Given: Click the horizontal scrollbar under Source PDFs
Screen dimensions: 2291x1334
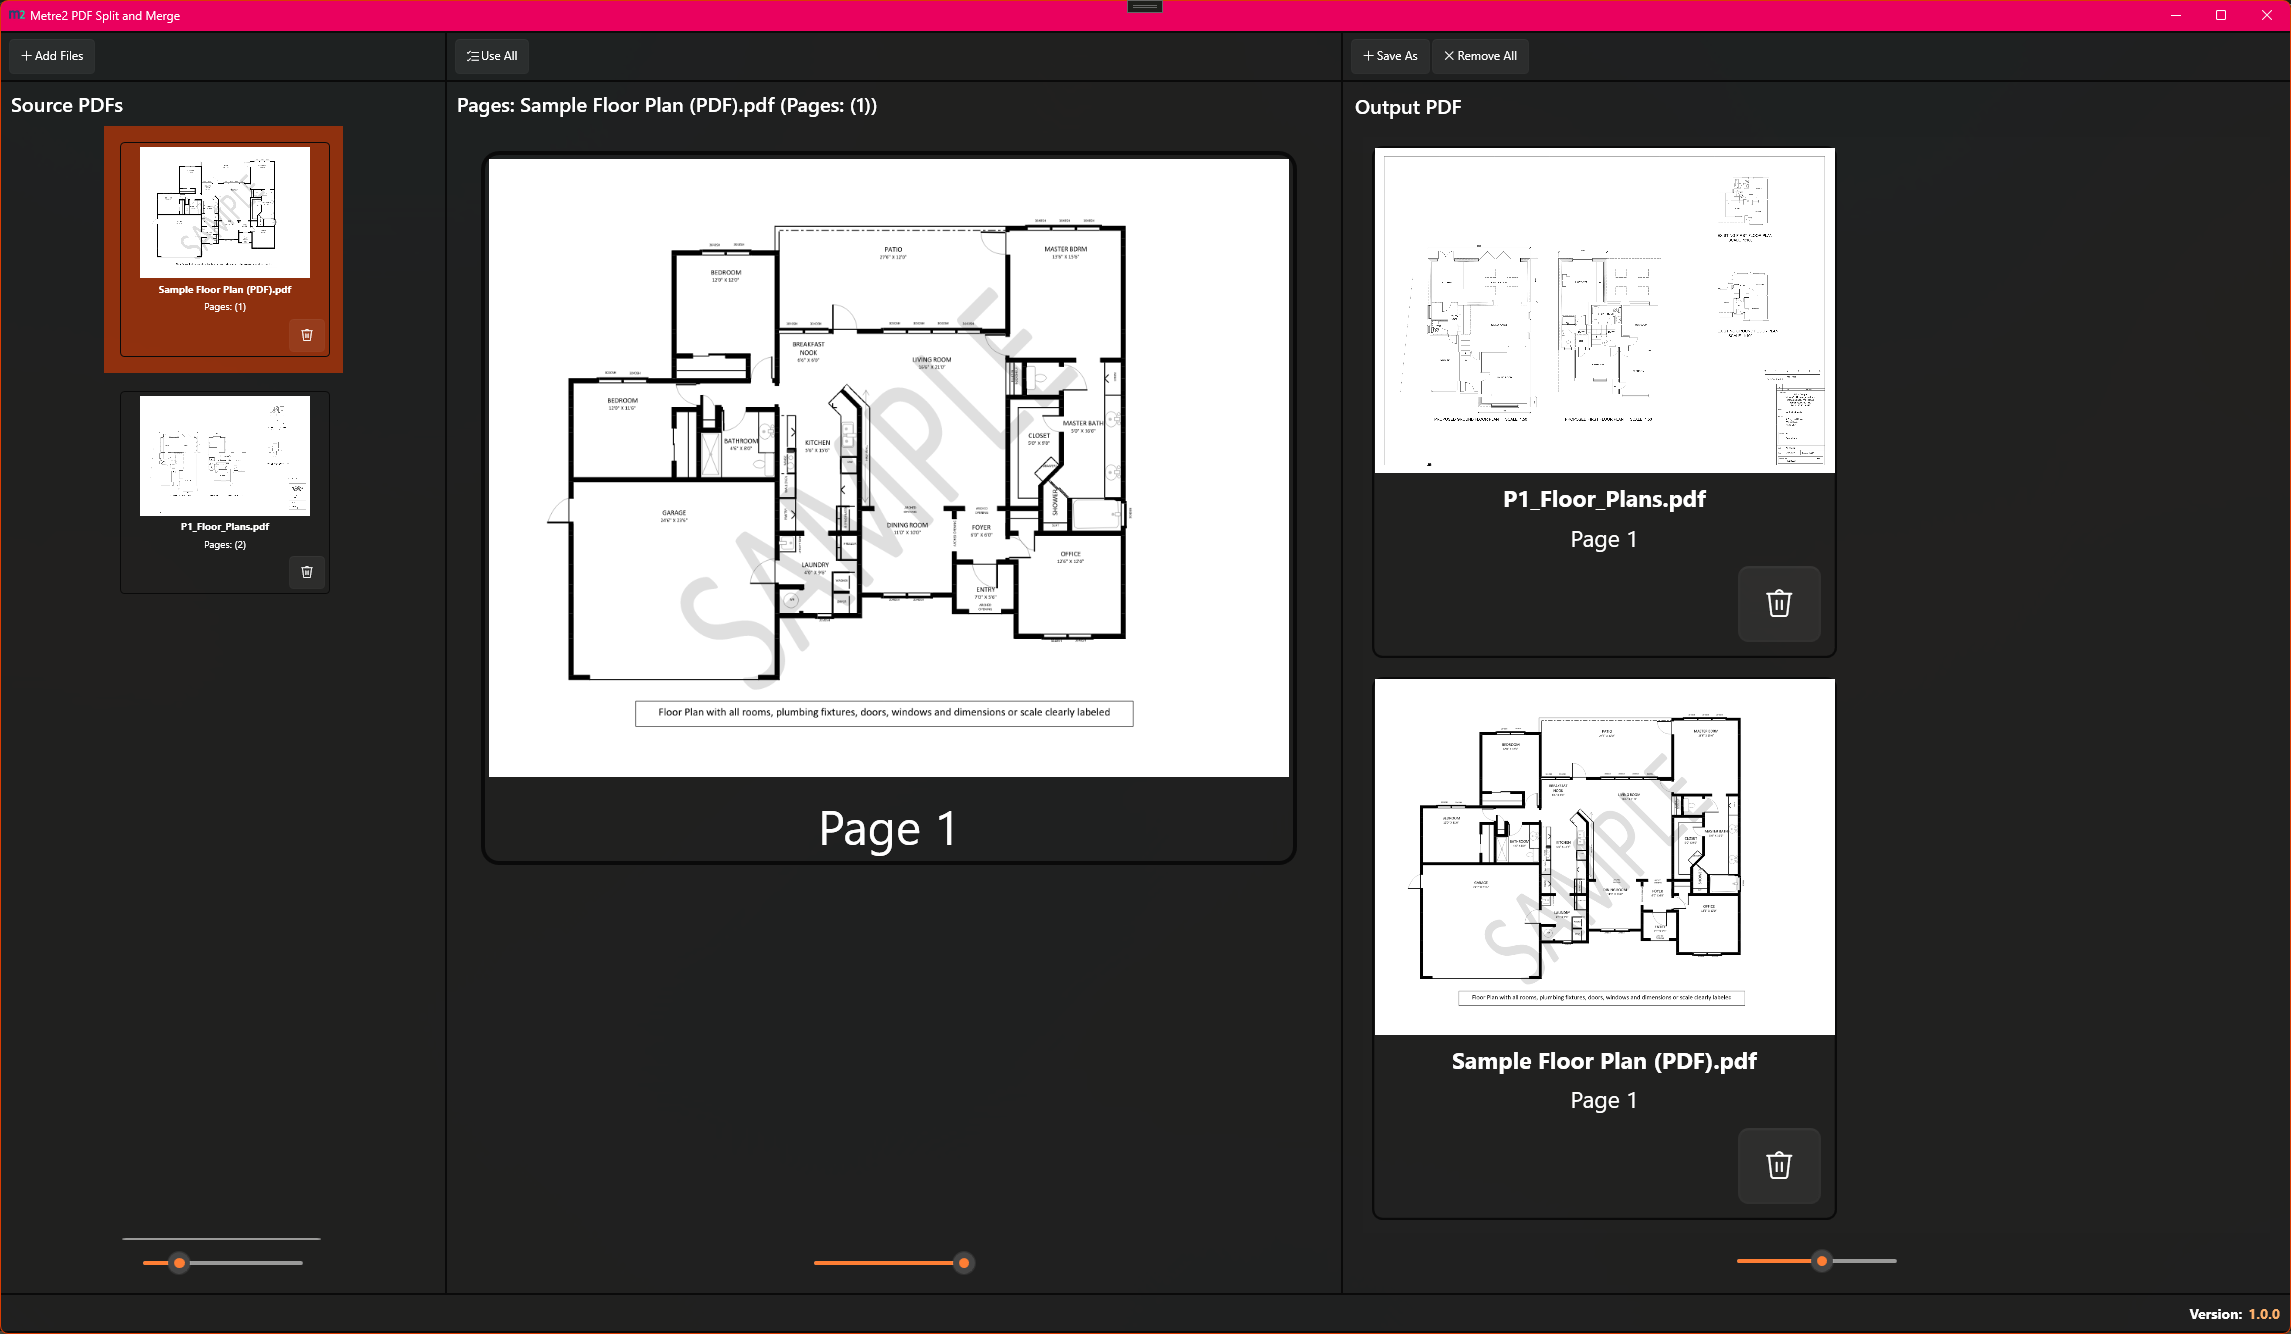Looking at the screenshot, I should [221, 1239].
